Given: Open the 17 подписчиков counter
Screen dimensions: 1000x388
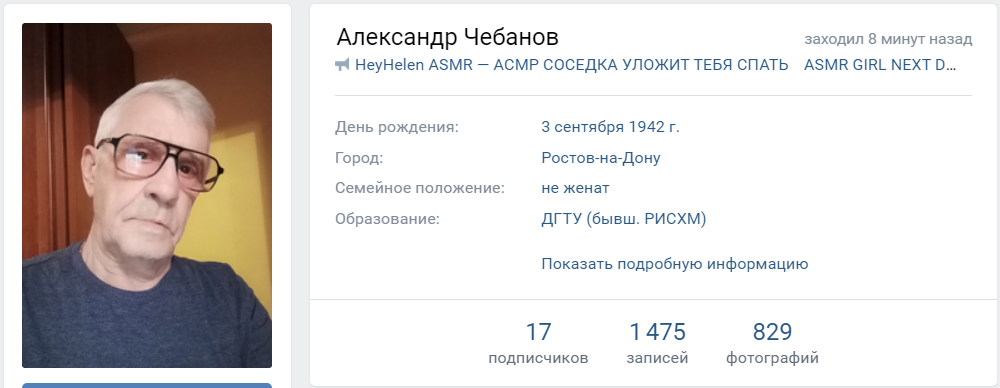Looking at the screenshot, I should pyautogui.click(x=538, y=343).
